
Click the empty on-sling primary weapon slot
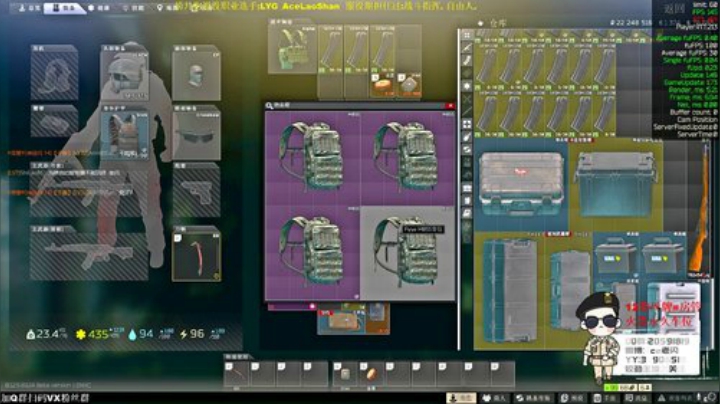tap(89, 189)
